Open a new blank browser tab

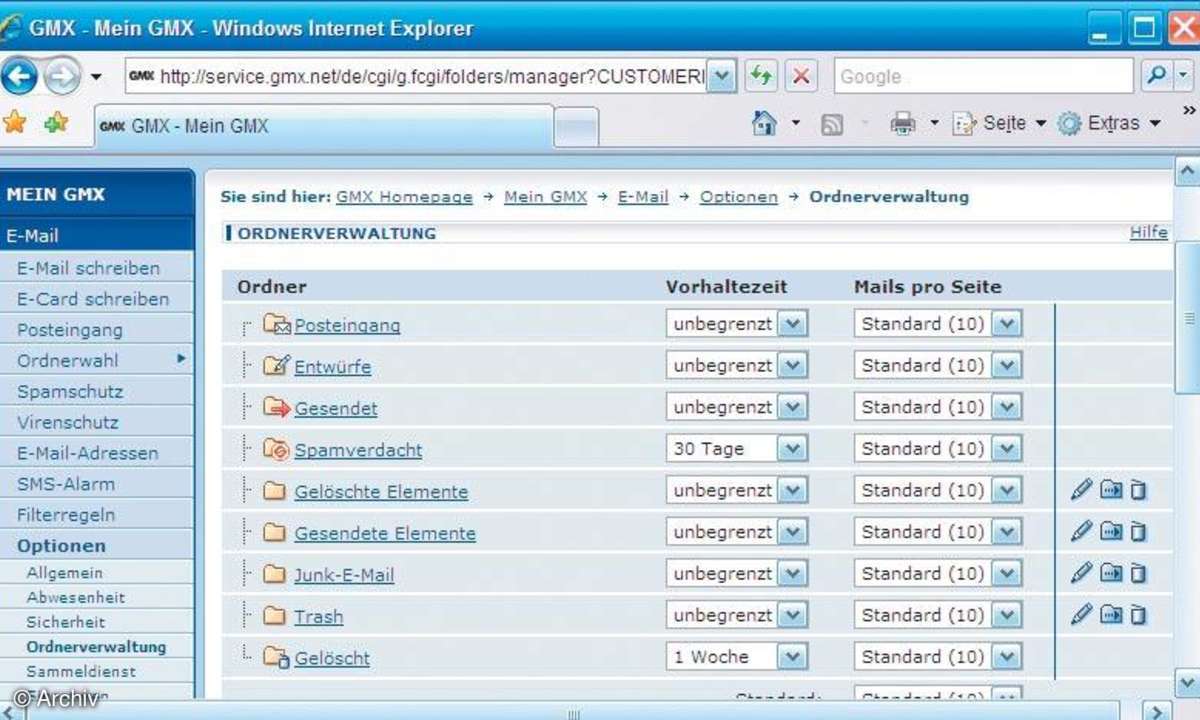click(576, 127)
